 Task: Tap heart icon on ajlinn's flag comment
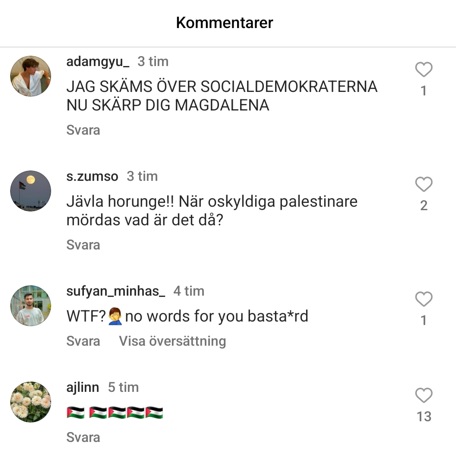pos(424,395)
